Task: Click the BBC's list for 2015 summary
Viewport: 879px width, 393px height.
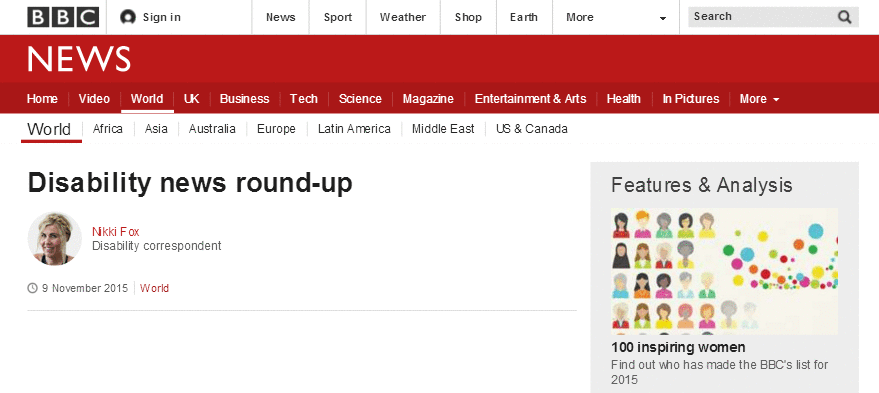Action: 719,372
